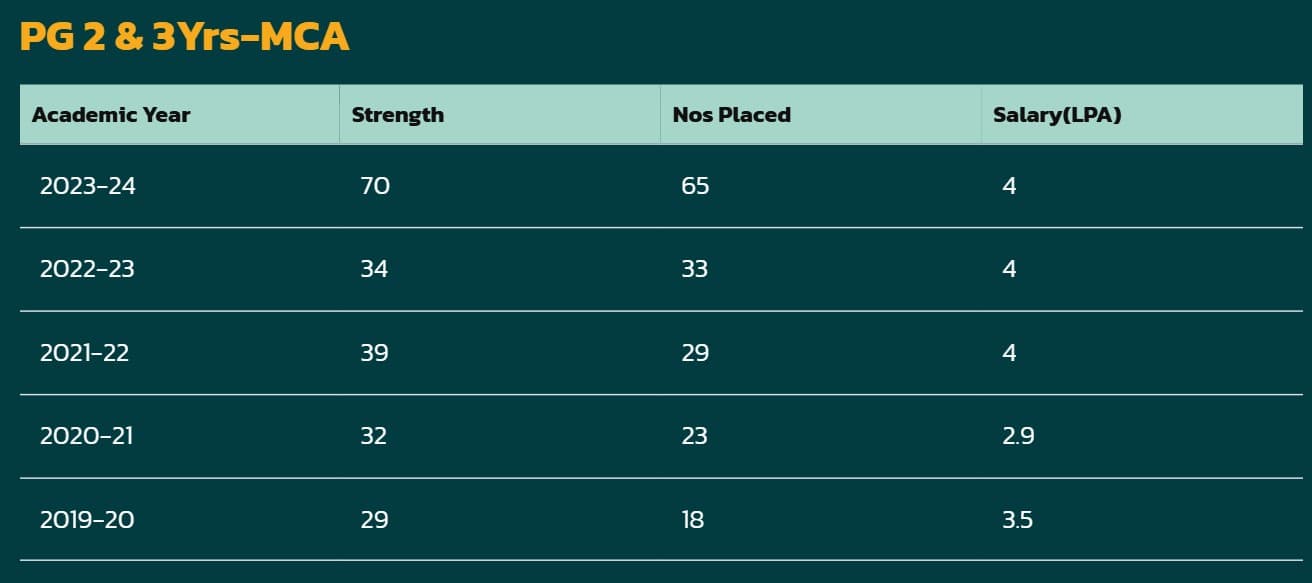Select the 2021-22 academic year cell

point(85,353)
